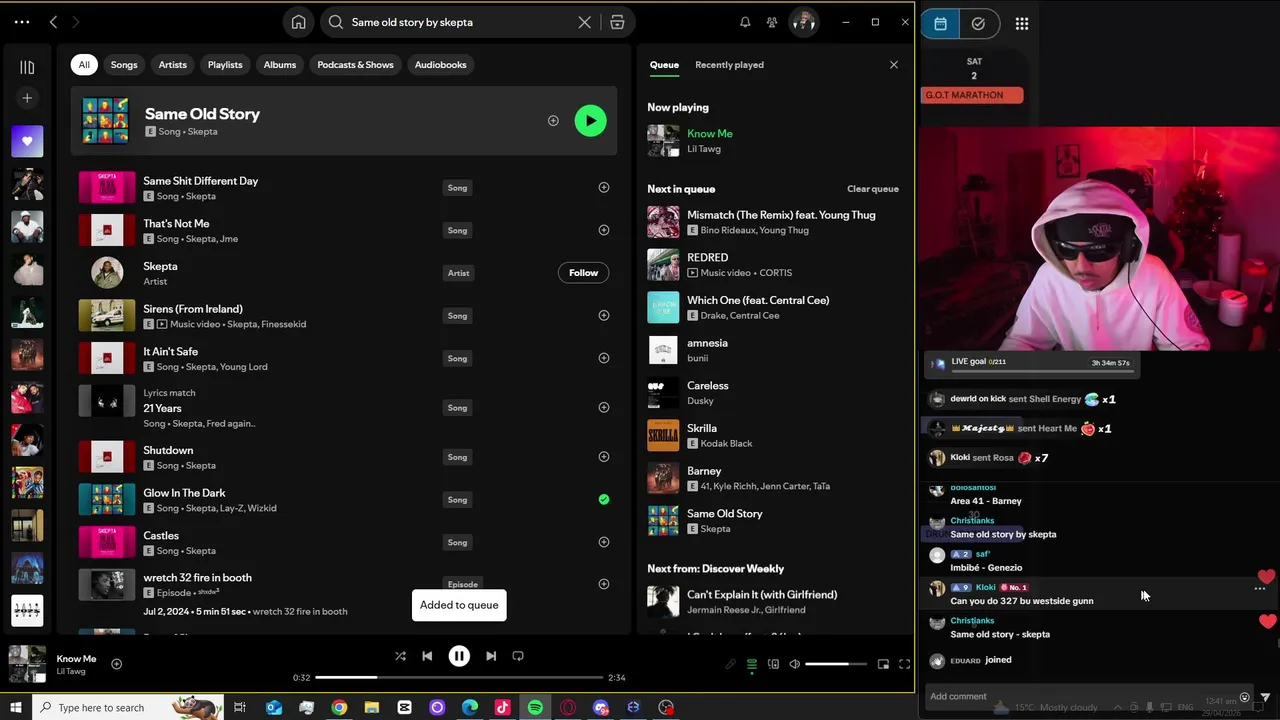Open the Browse icon beside search
The height and width of the screenshot is (720, 1280).
click(x=617, y=22)
